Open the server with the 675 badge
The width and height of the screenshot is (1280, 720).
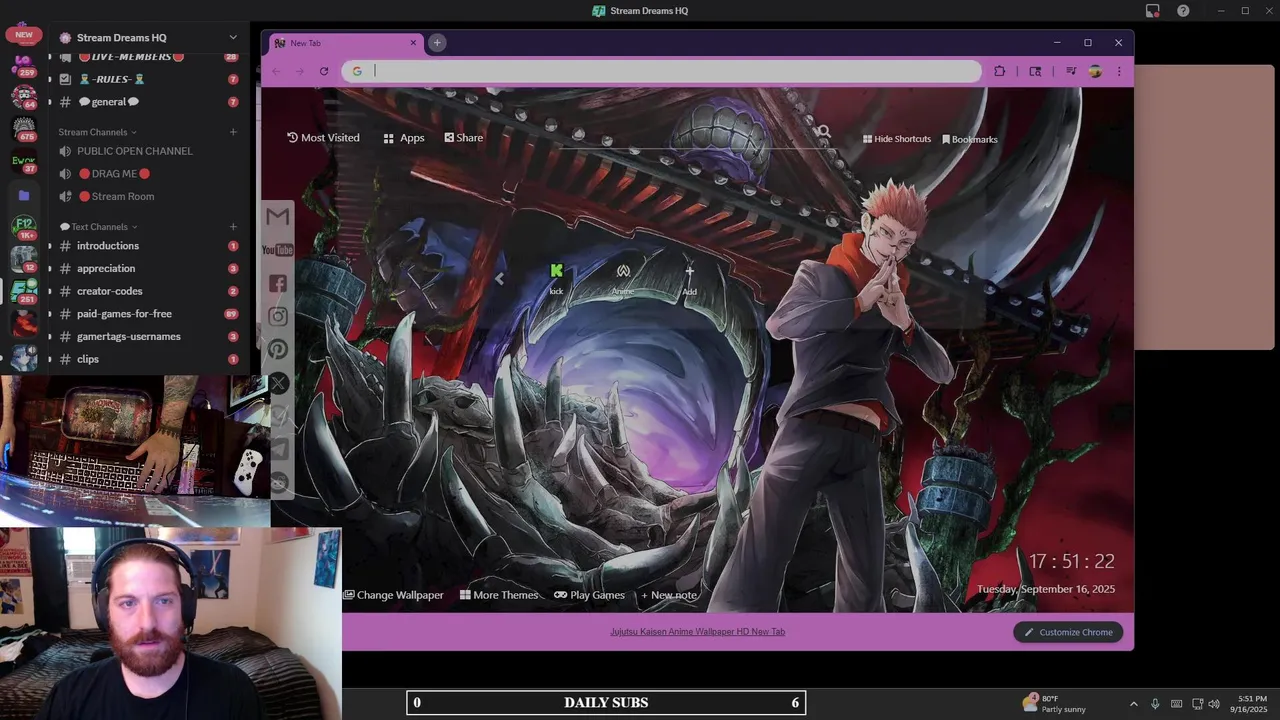(x=24, y=129)
